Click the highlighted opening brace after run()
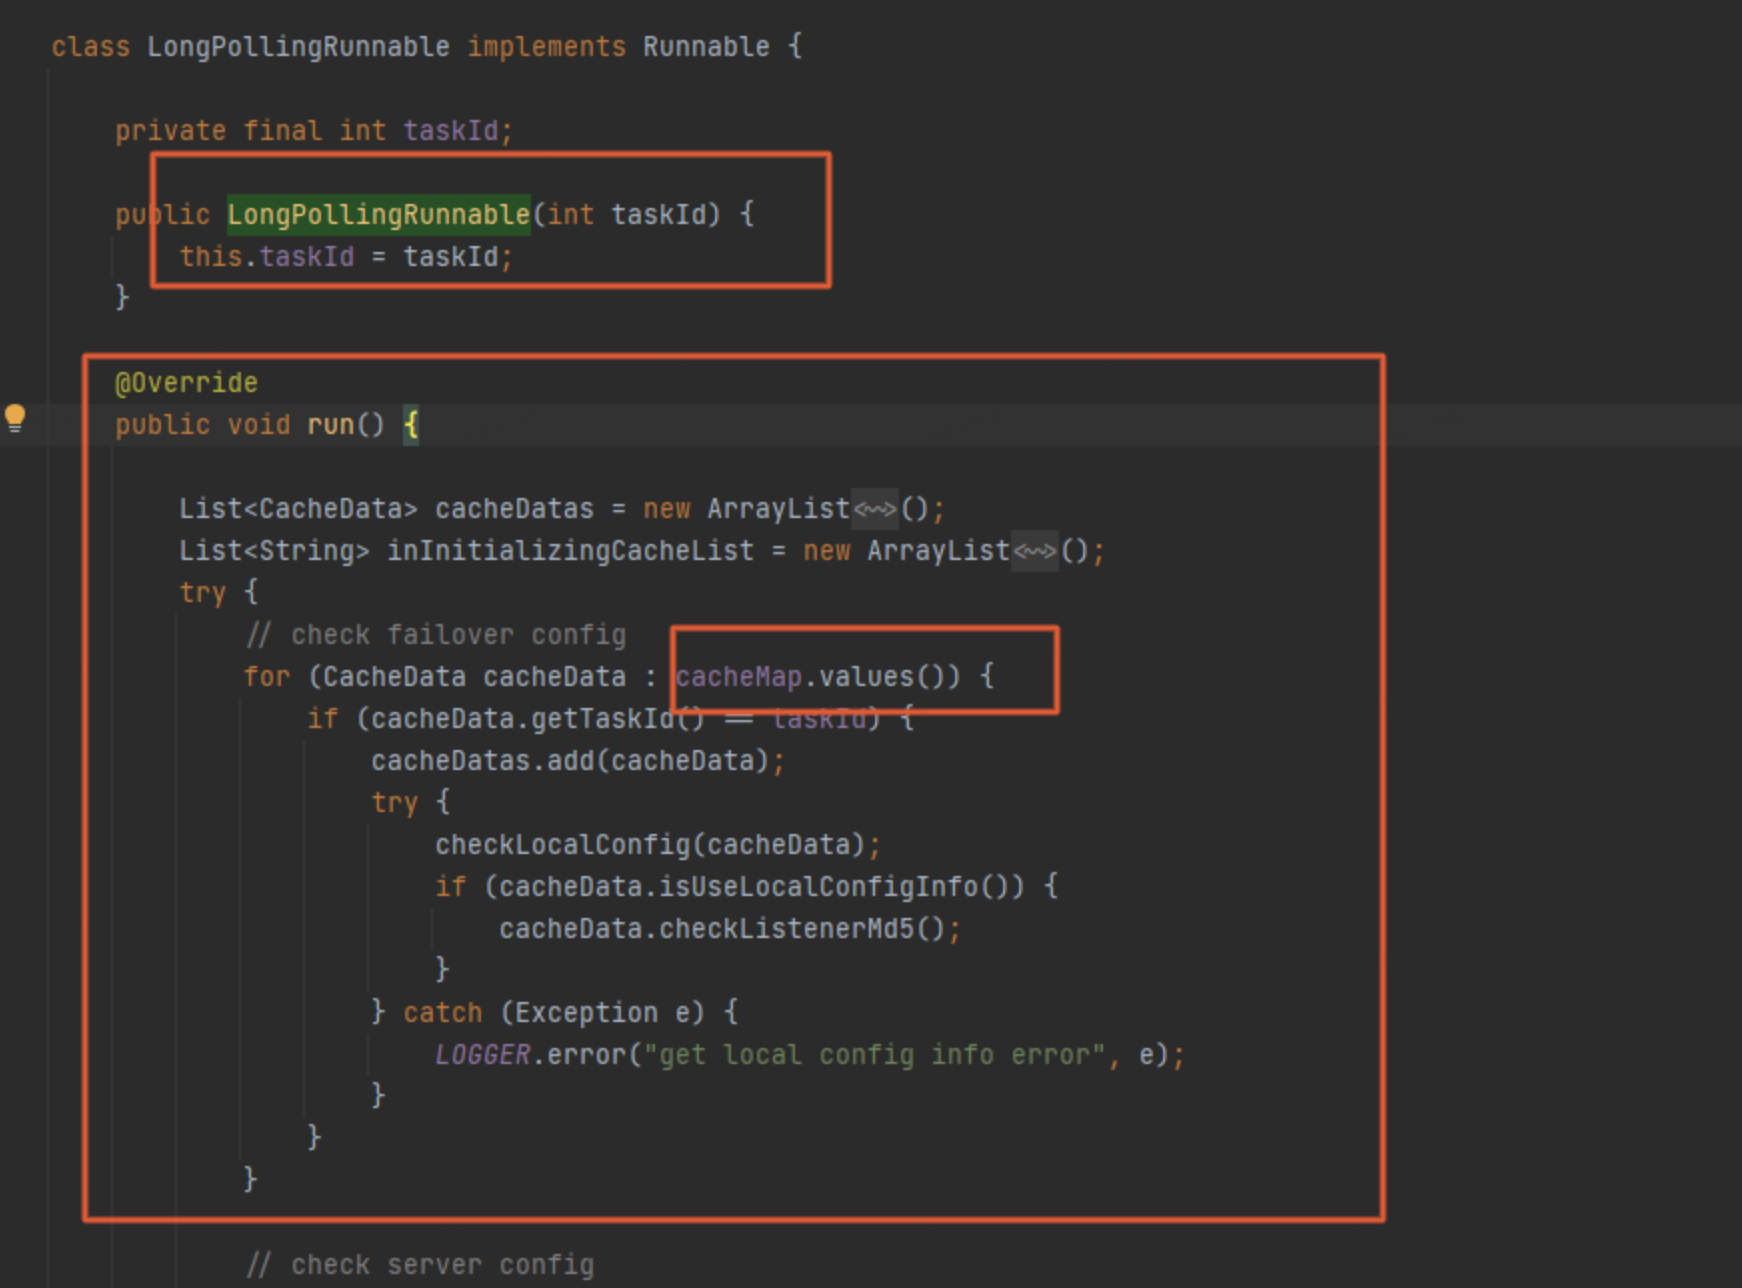1742x1288 pixels. pos(410,426)
